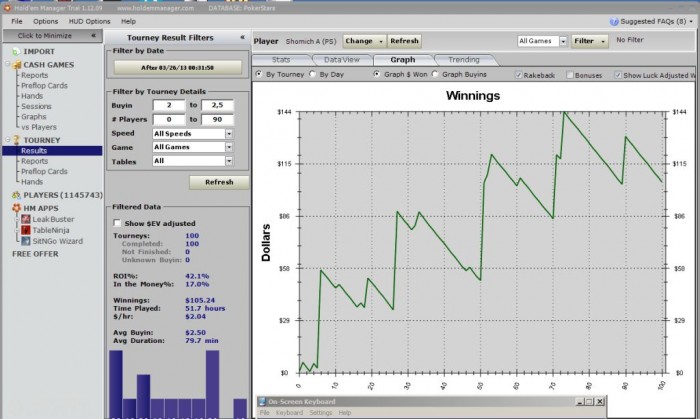Click the Players section icon
The width and height of the screenshot is (700, 419).
pyautogui.click(x=17, y=195)
